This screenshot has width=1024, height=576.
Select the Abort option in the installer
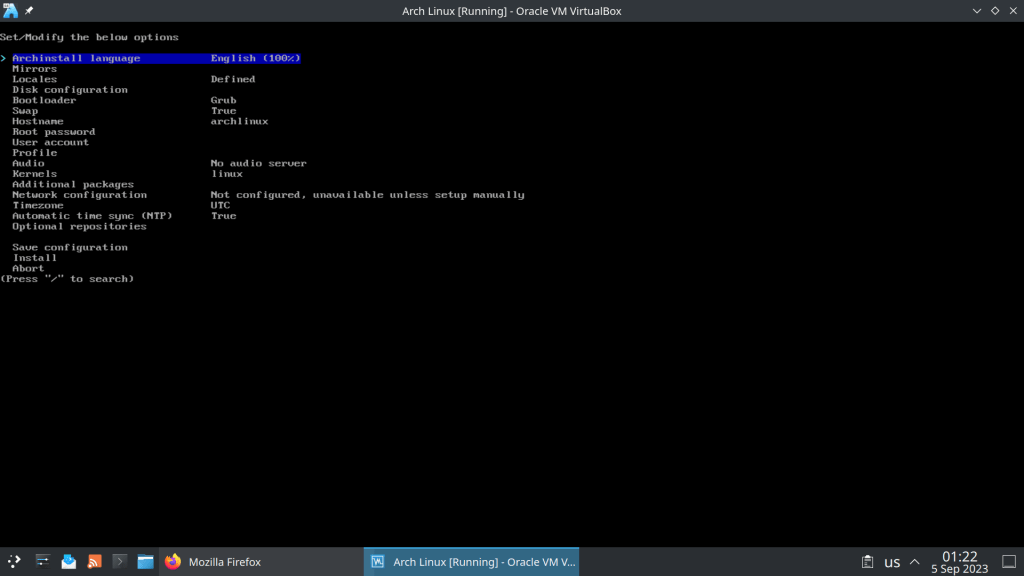[28, 268]
